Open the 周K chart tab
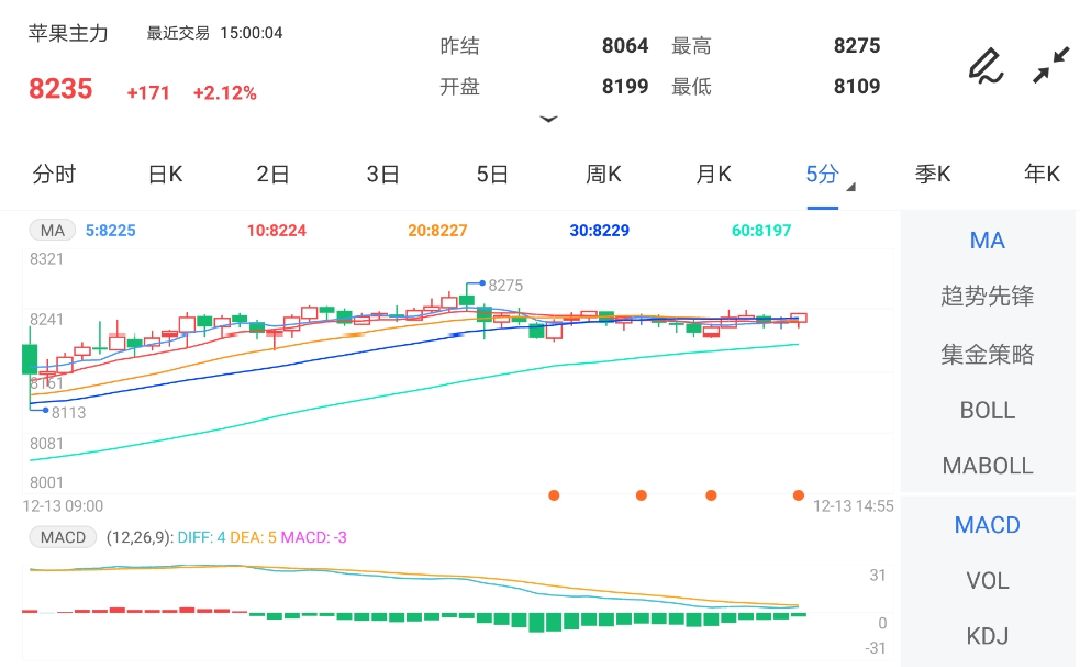 coord(603,174)
